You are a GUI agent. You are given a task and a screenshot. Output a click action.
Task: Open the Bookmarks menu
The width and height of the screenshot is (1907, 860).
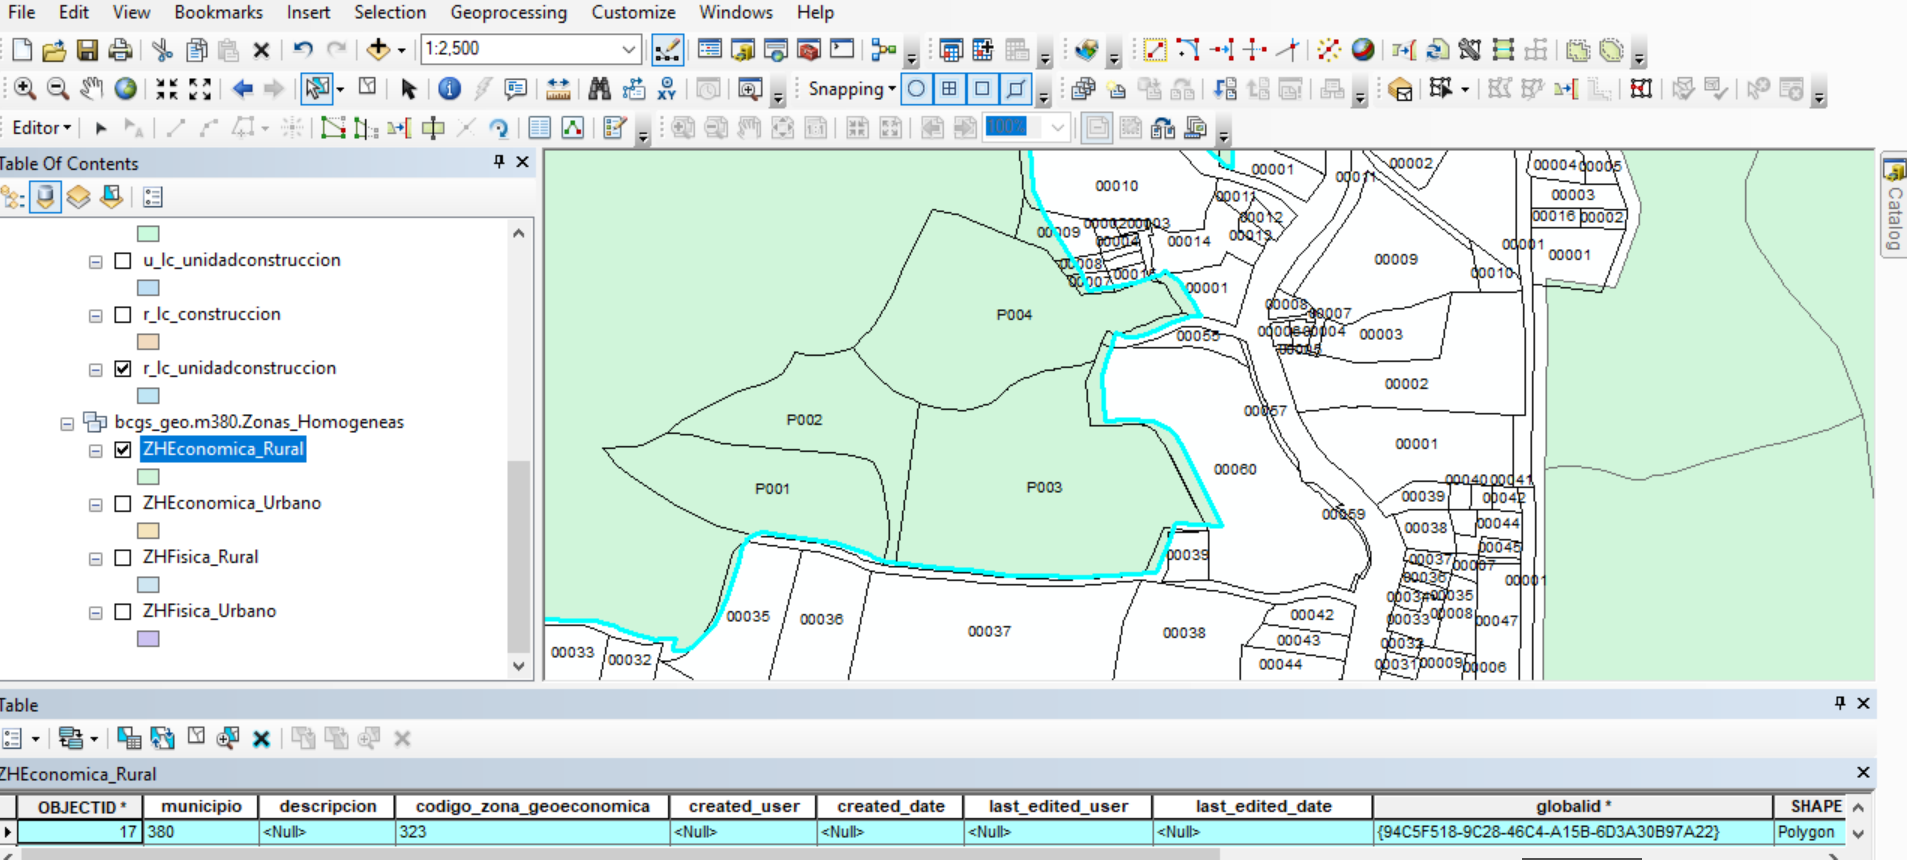click(x=218, y=12)
